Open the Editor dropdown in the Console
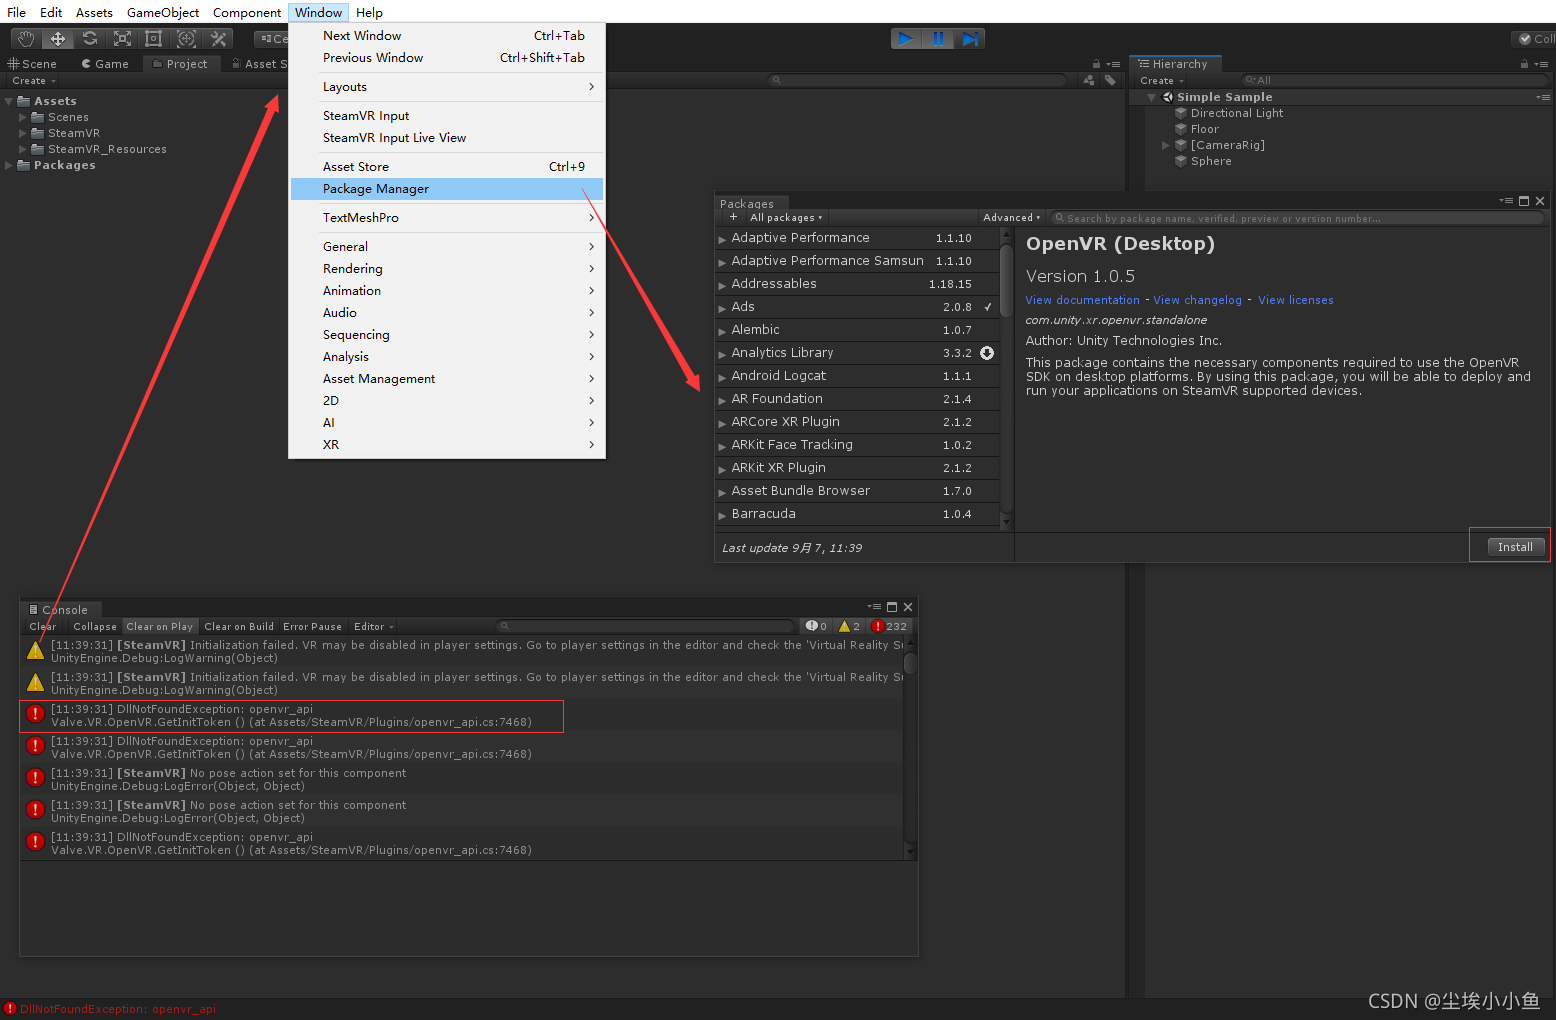This screenshot has width=1556, height=1020. (374, 627)
